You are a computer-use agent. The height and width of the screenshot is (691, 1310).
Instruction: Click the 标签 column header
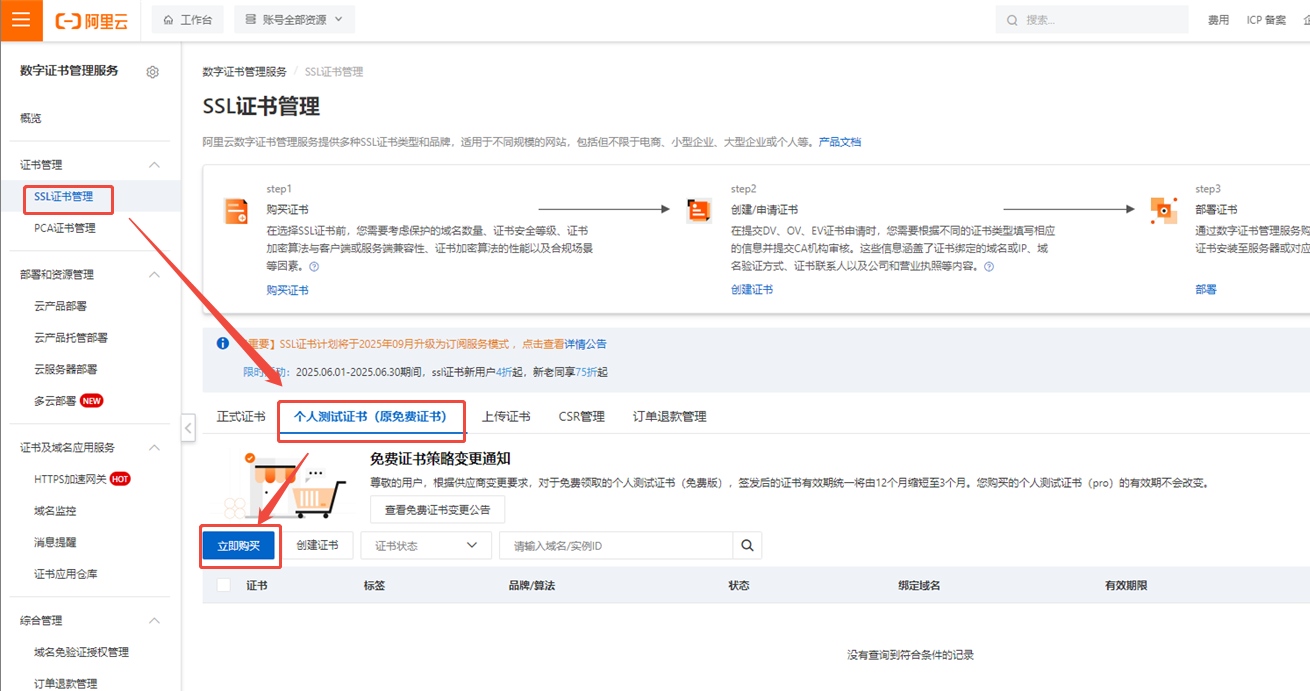375,585
